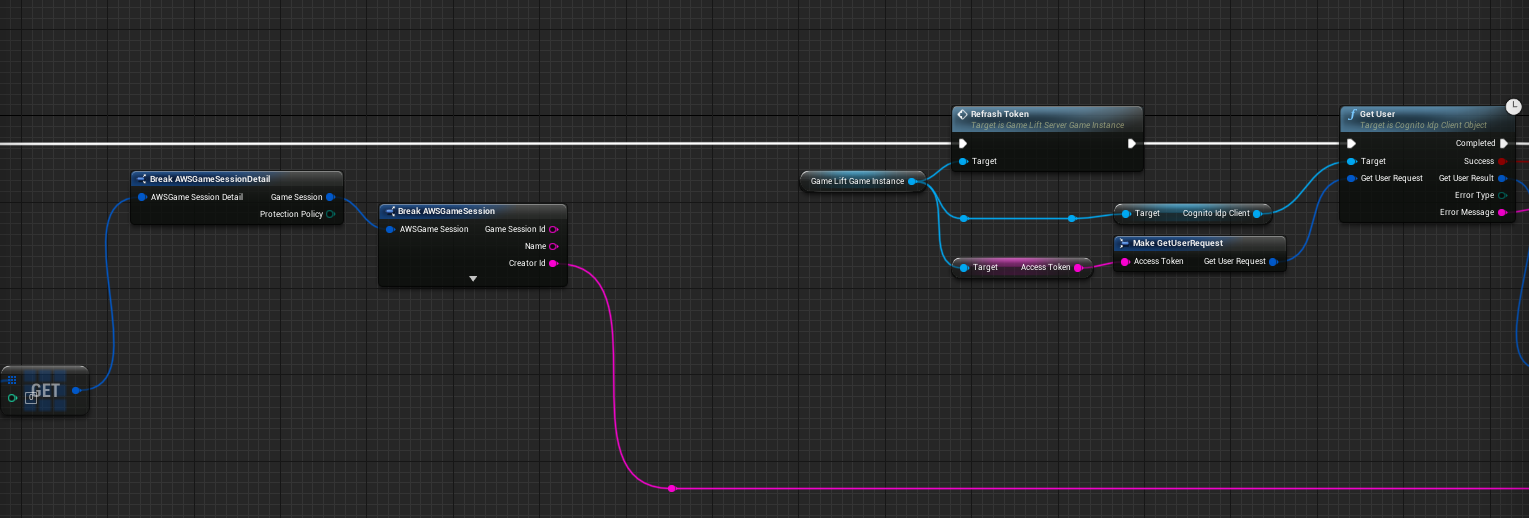
Task: Select the Game Session Id pin
Action: (553, 229)
